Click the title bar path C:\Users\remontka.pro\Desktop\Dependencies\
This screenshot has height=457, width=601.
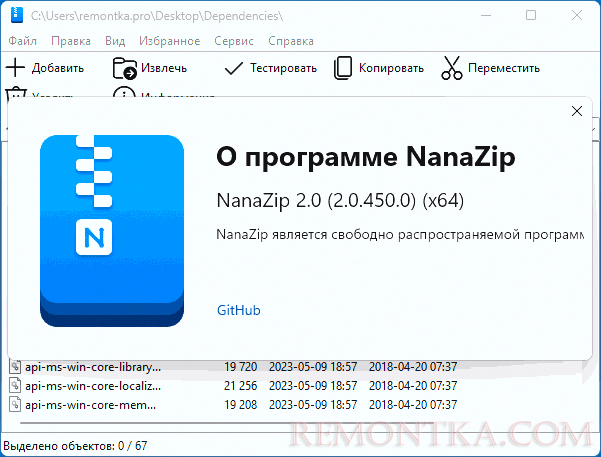pos(157,16)
